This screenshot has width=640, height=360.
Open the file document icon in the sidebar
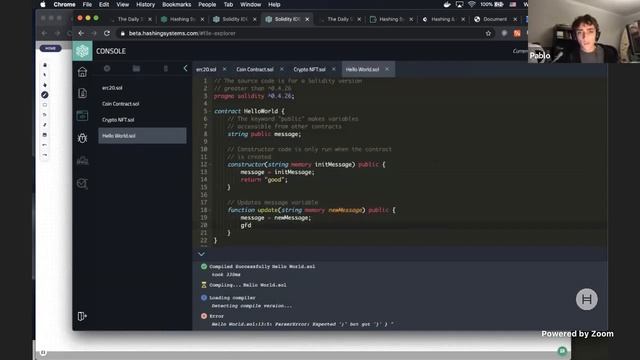click(82, 93)
